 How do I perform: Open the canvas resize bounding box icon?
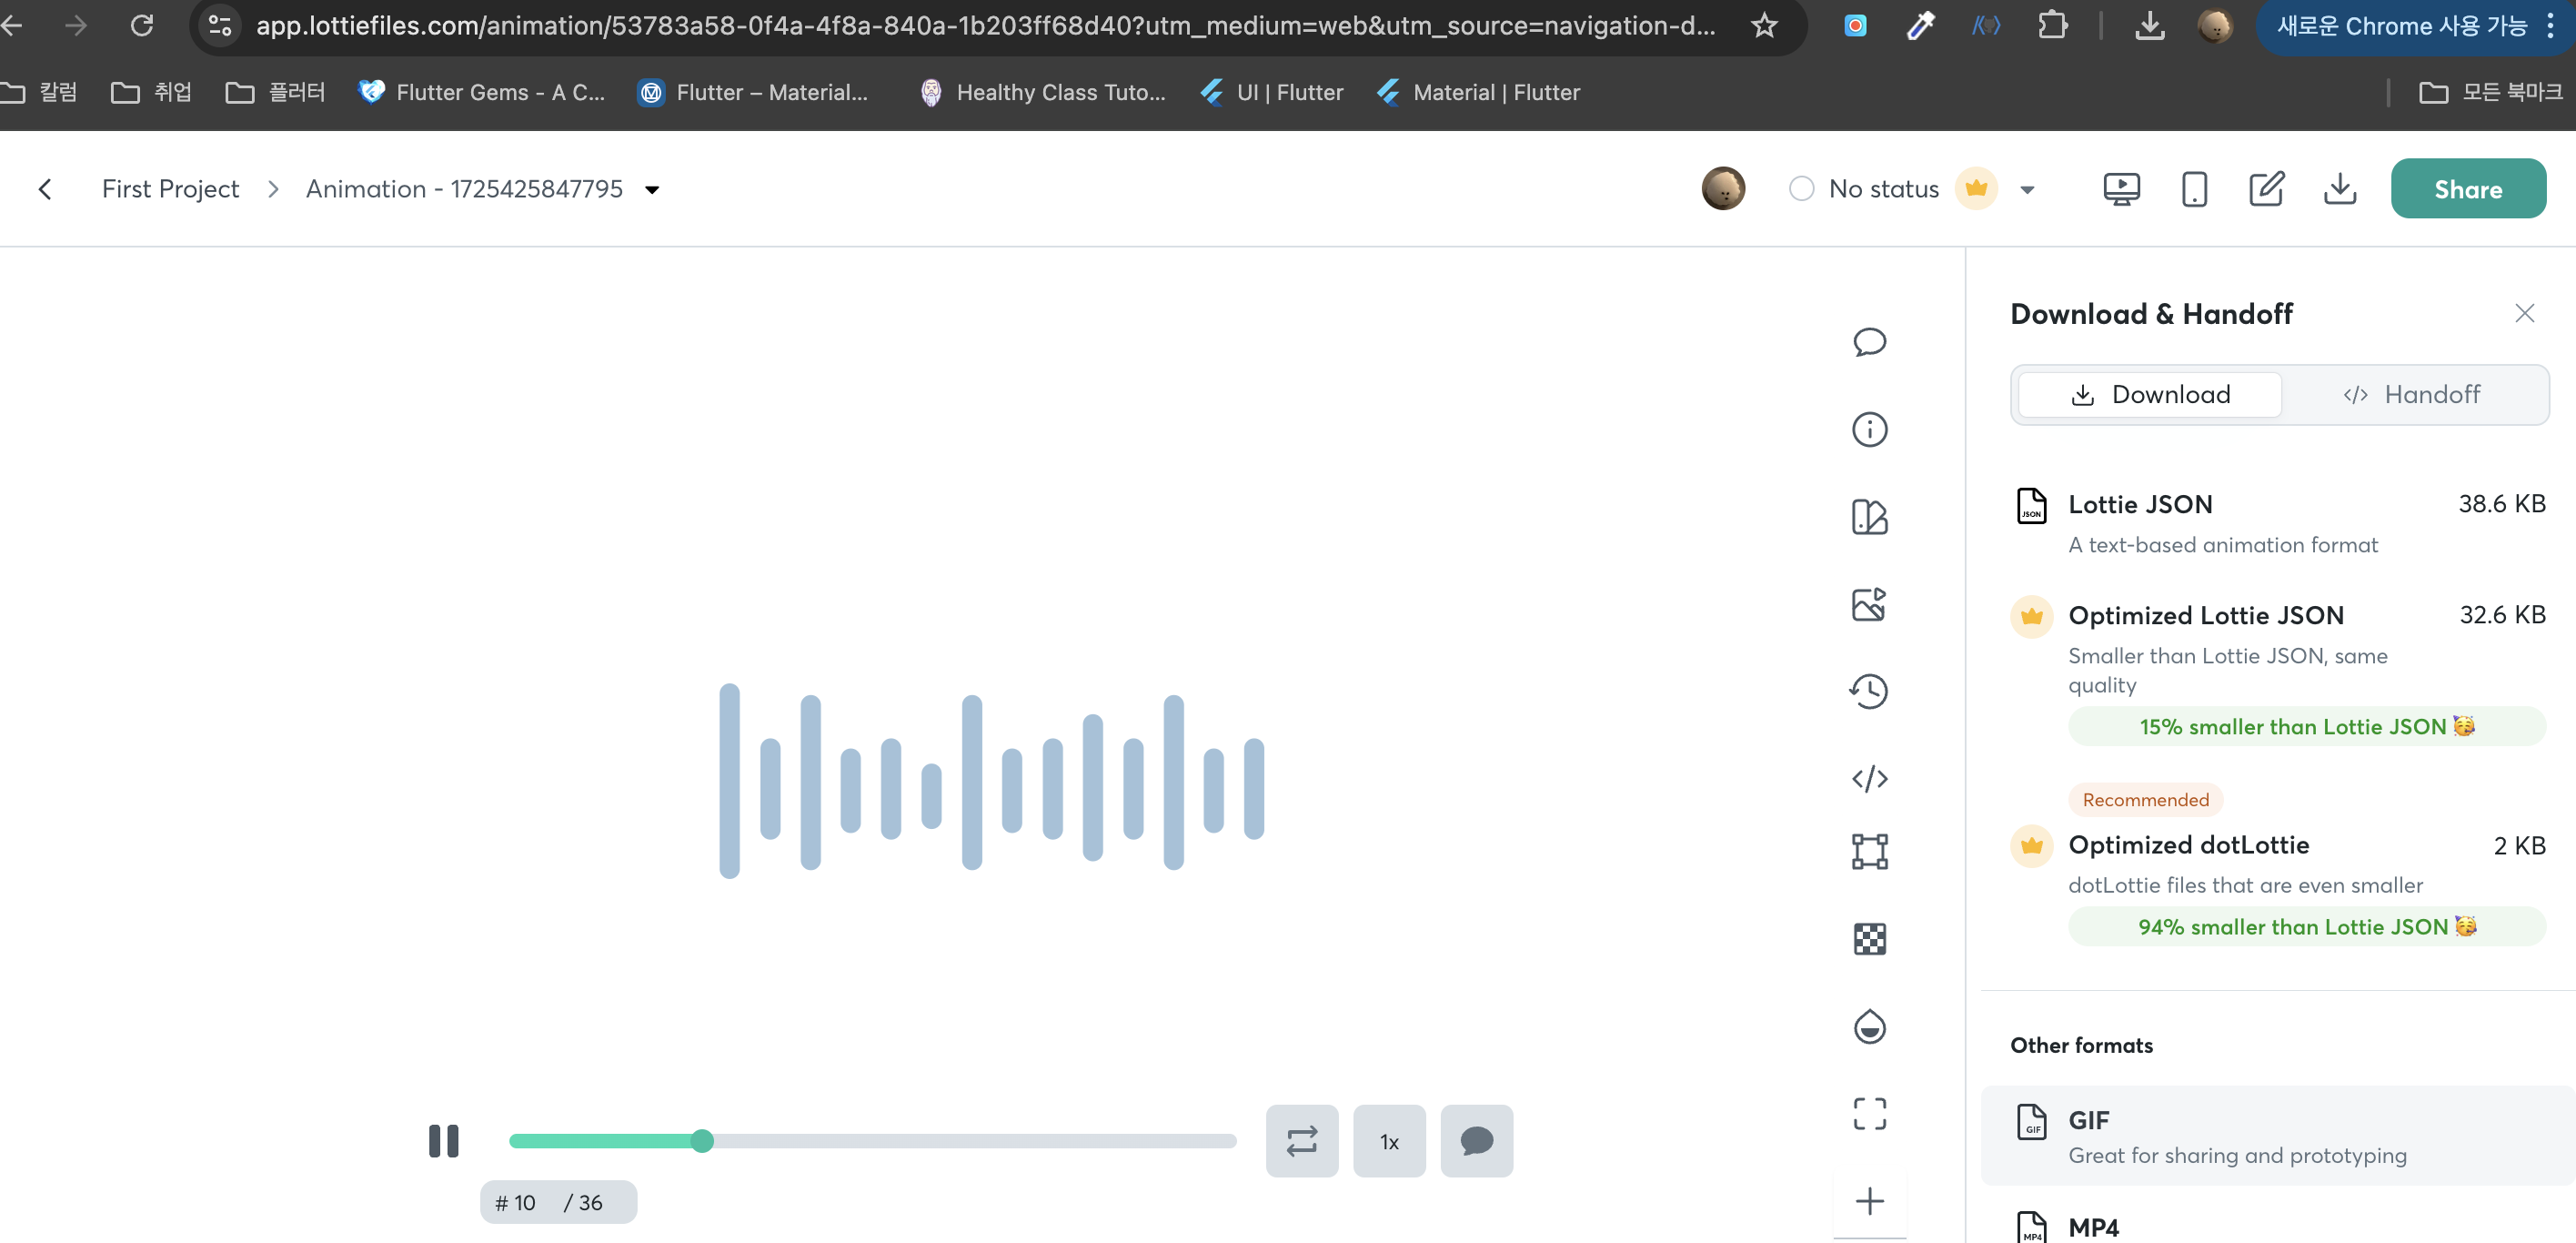[x=1869, y=852]
